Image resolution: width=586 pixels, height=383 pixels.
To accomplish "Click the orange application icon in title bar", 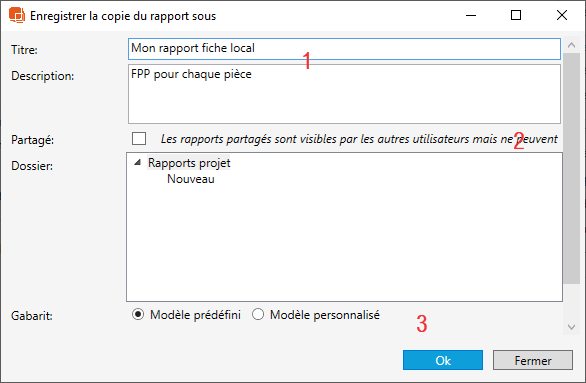I will pos(17,15).
